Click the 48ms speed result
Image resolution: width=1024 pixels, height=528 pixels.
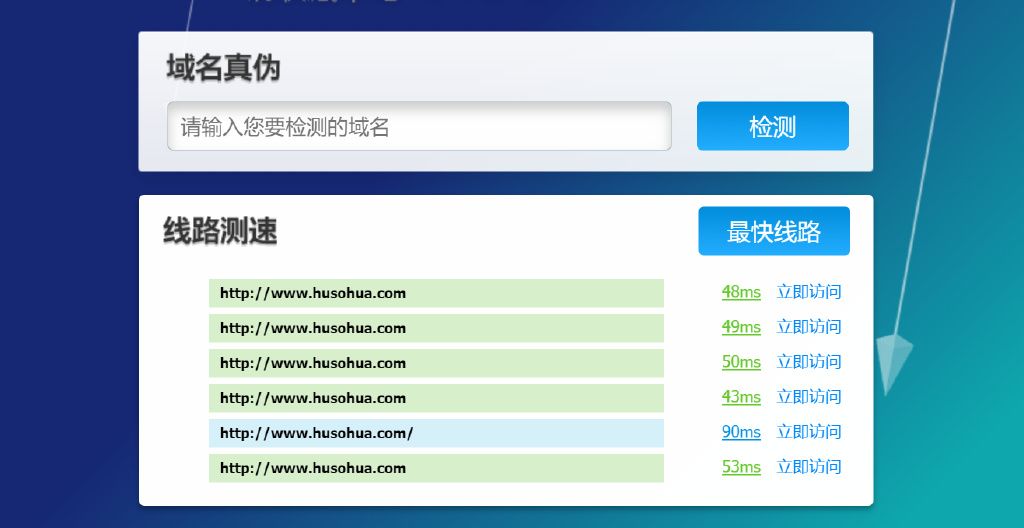(741, 292)
